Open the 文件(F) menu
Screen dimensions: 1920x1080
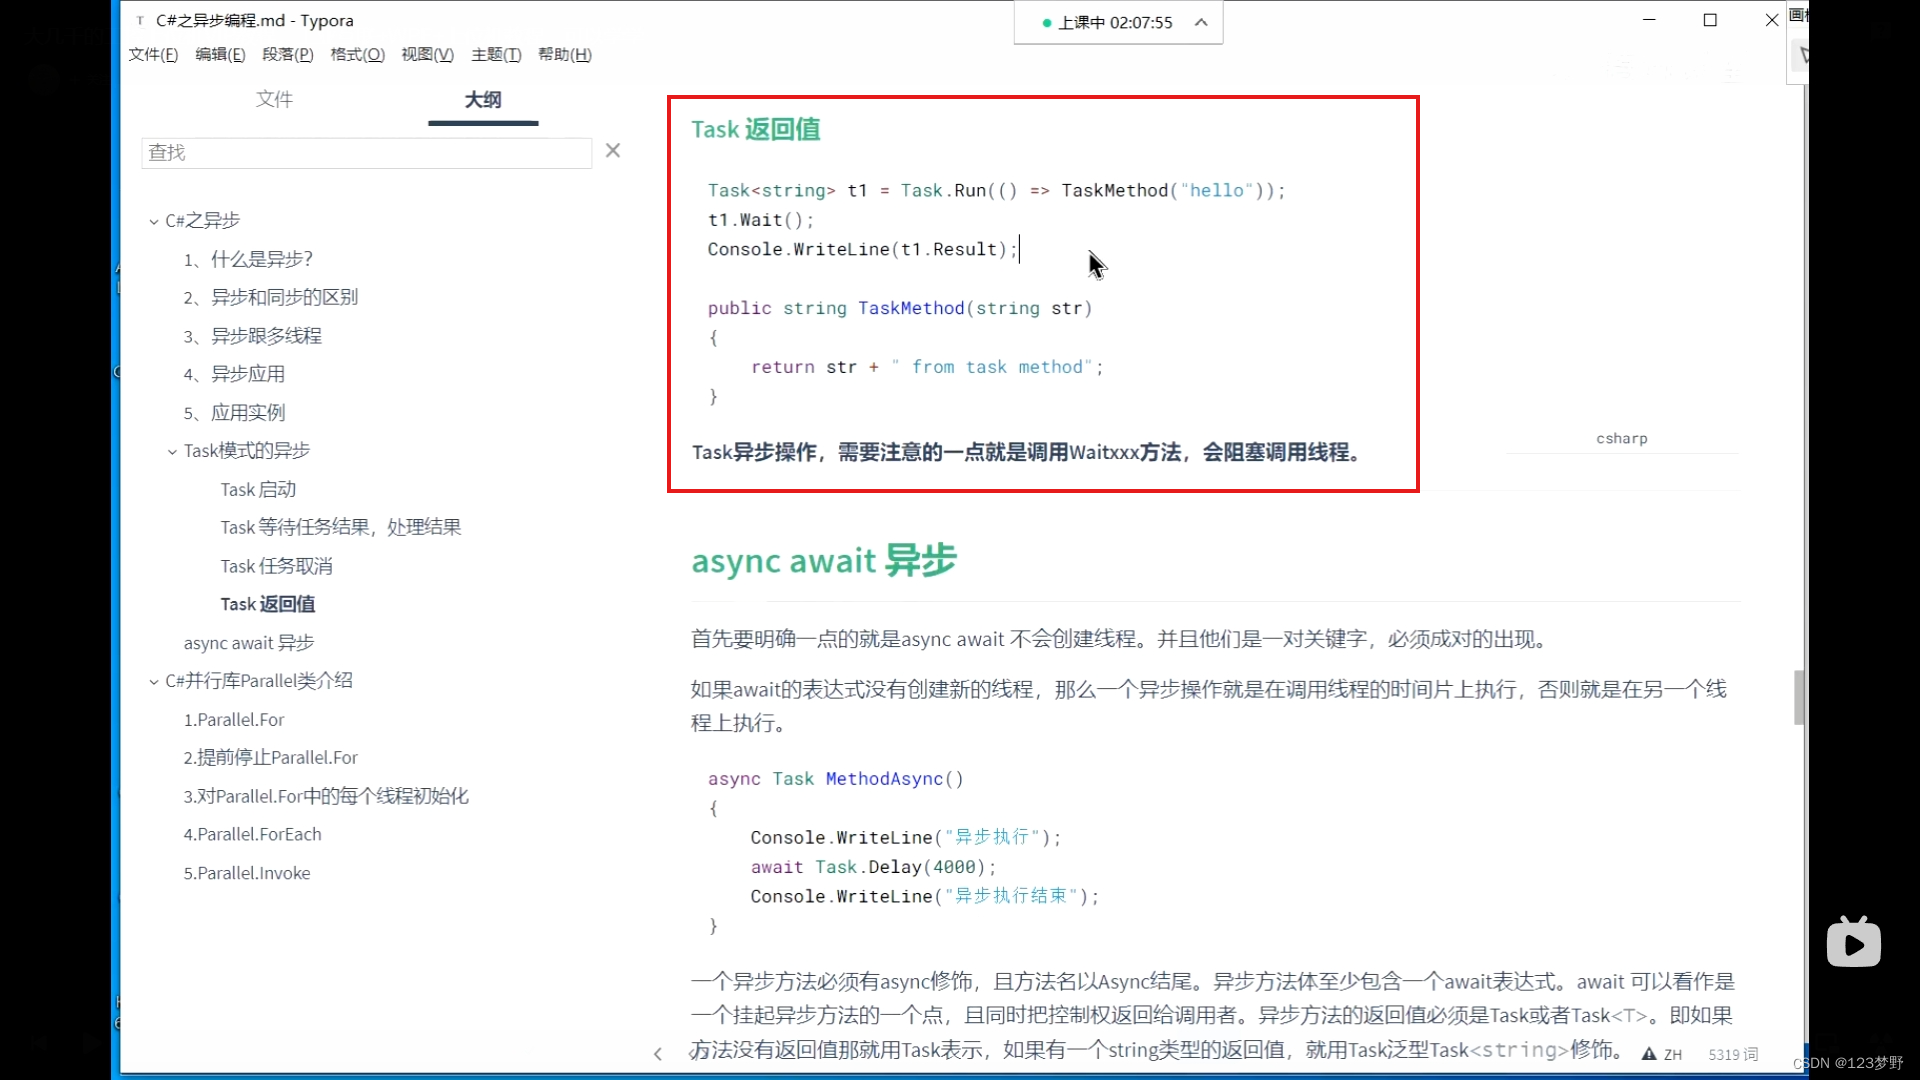point(153,54)
